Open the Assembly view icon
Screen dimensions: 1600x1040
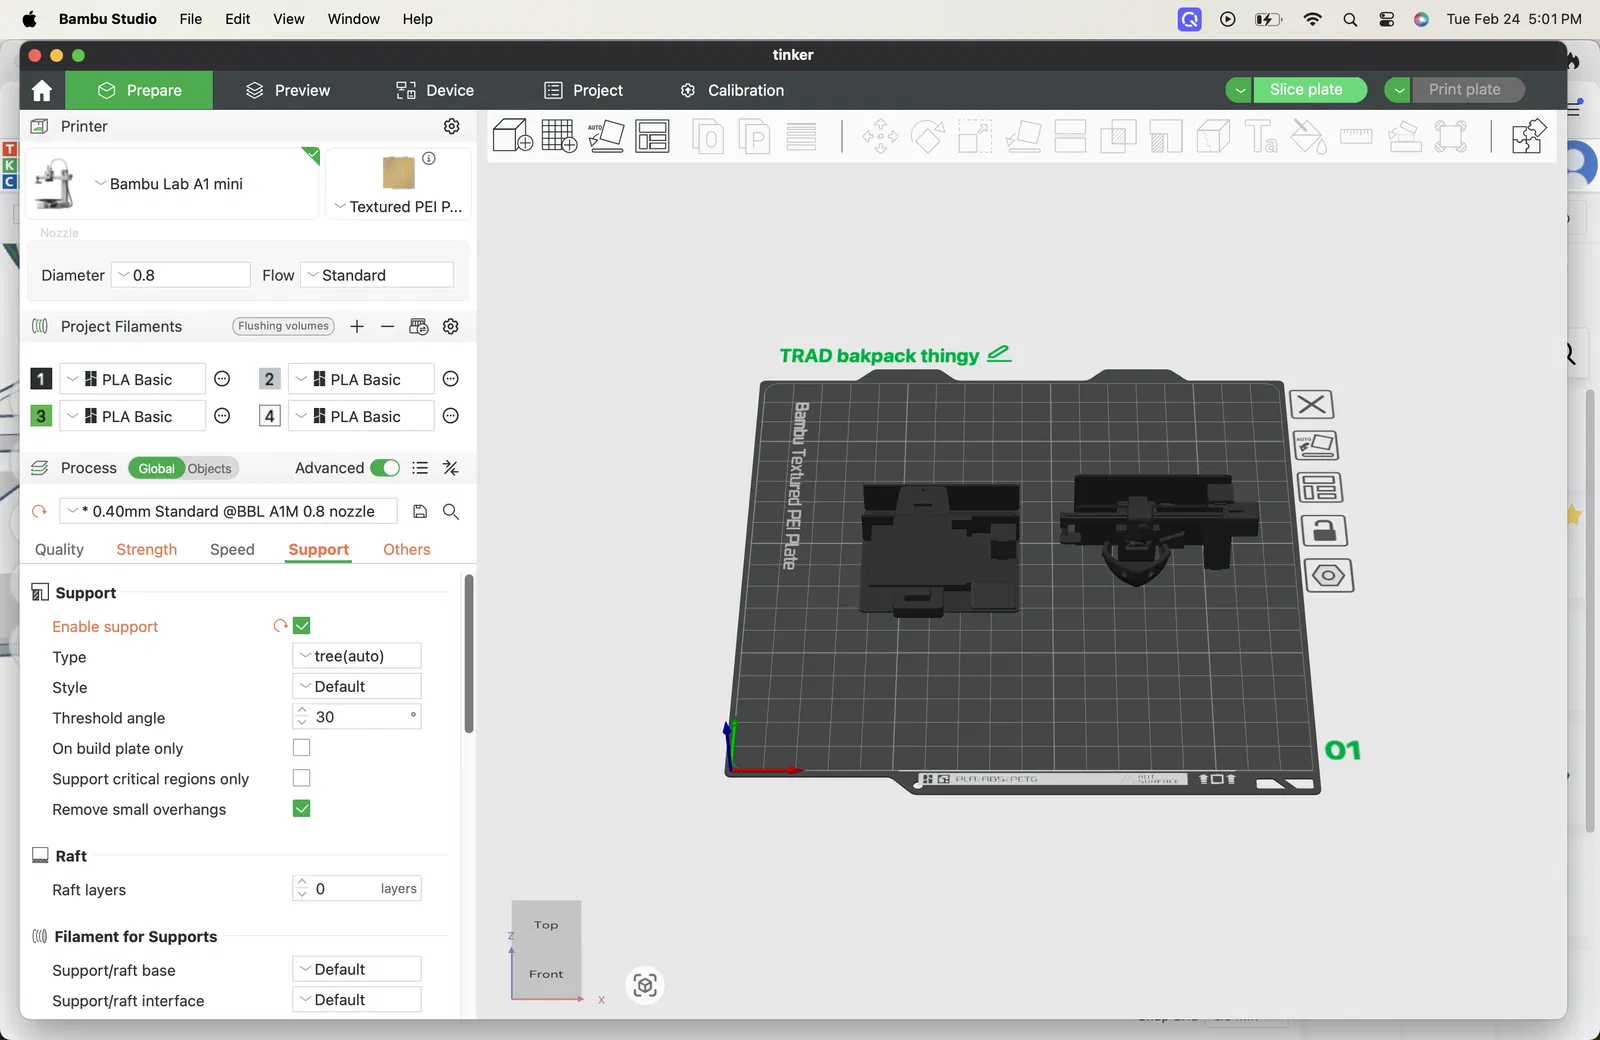tap(1529, 136)
